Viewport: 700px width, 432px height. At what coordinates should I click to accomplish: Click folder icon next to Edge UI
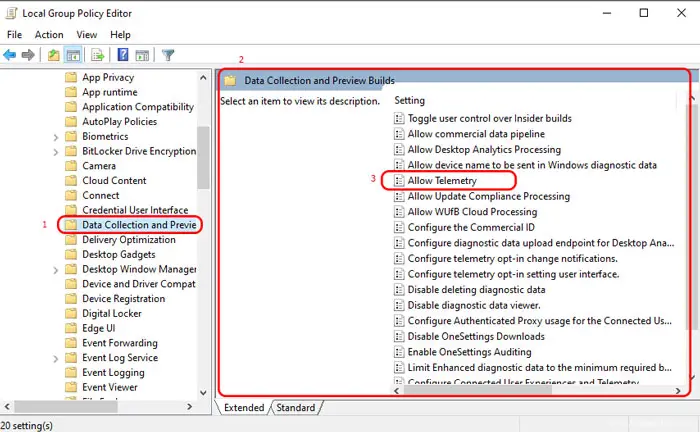pos(71,328)
